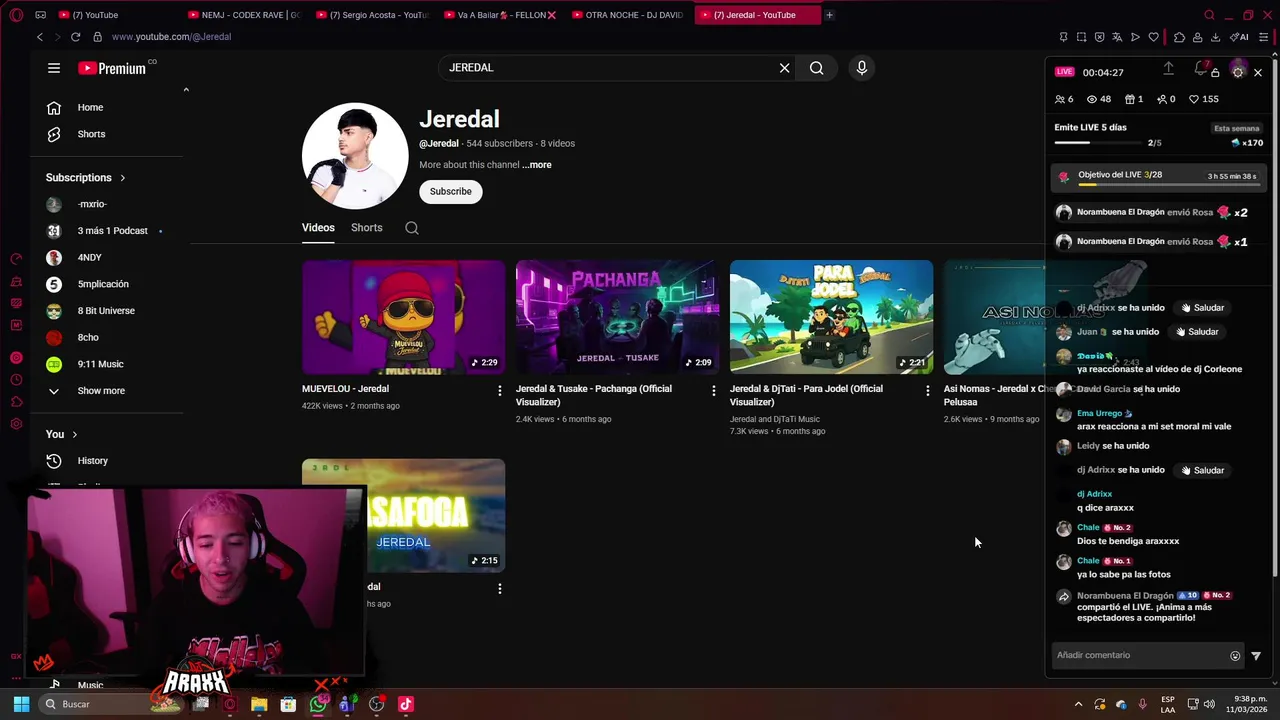Expand Show more subscriptions
The width and height of the screenshot is (1280, 720).
[88, 391]
